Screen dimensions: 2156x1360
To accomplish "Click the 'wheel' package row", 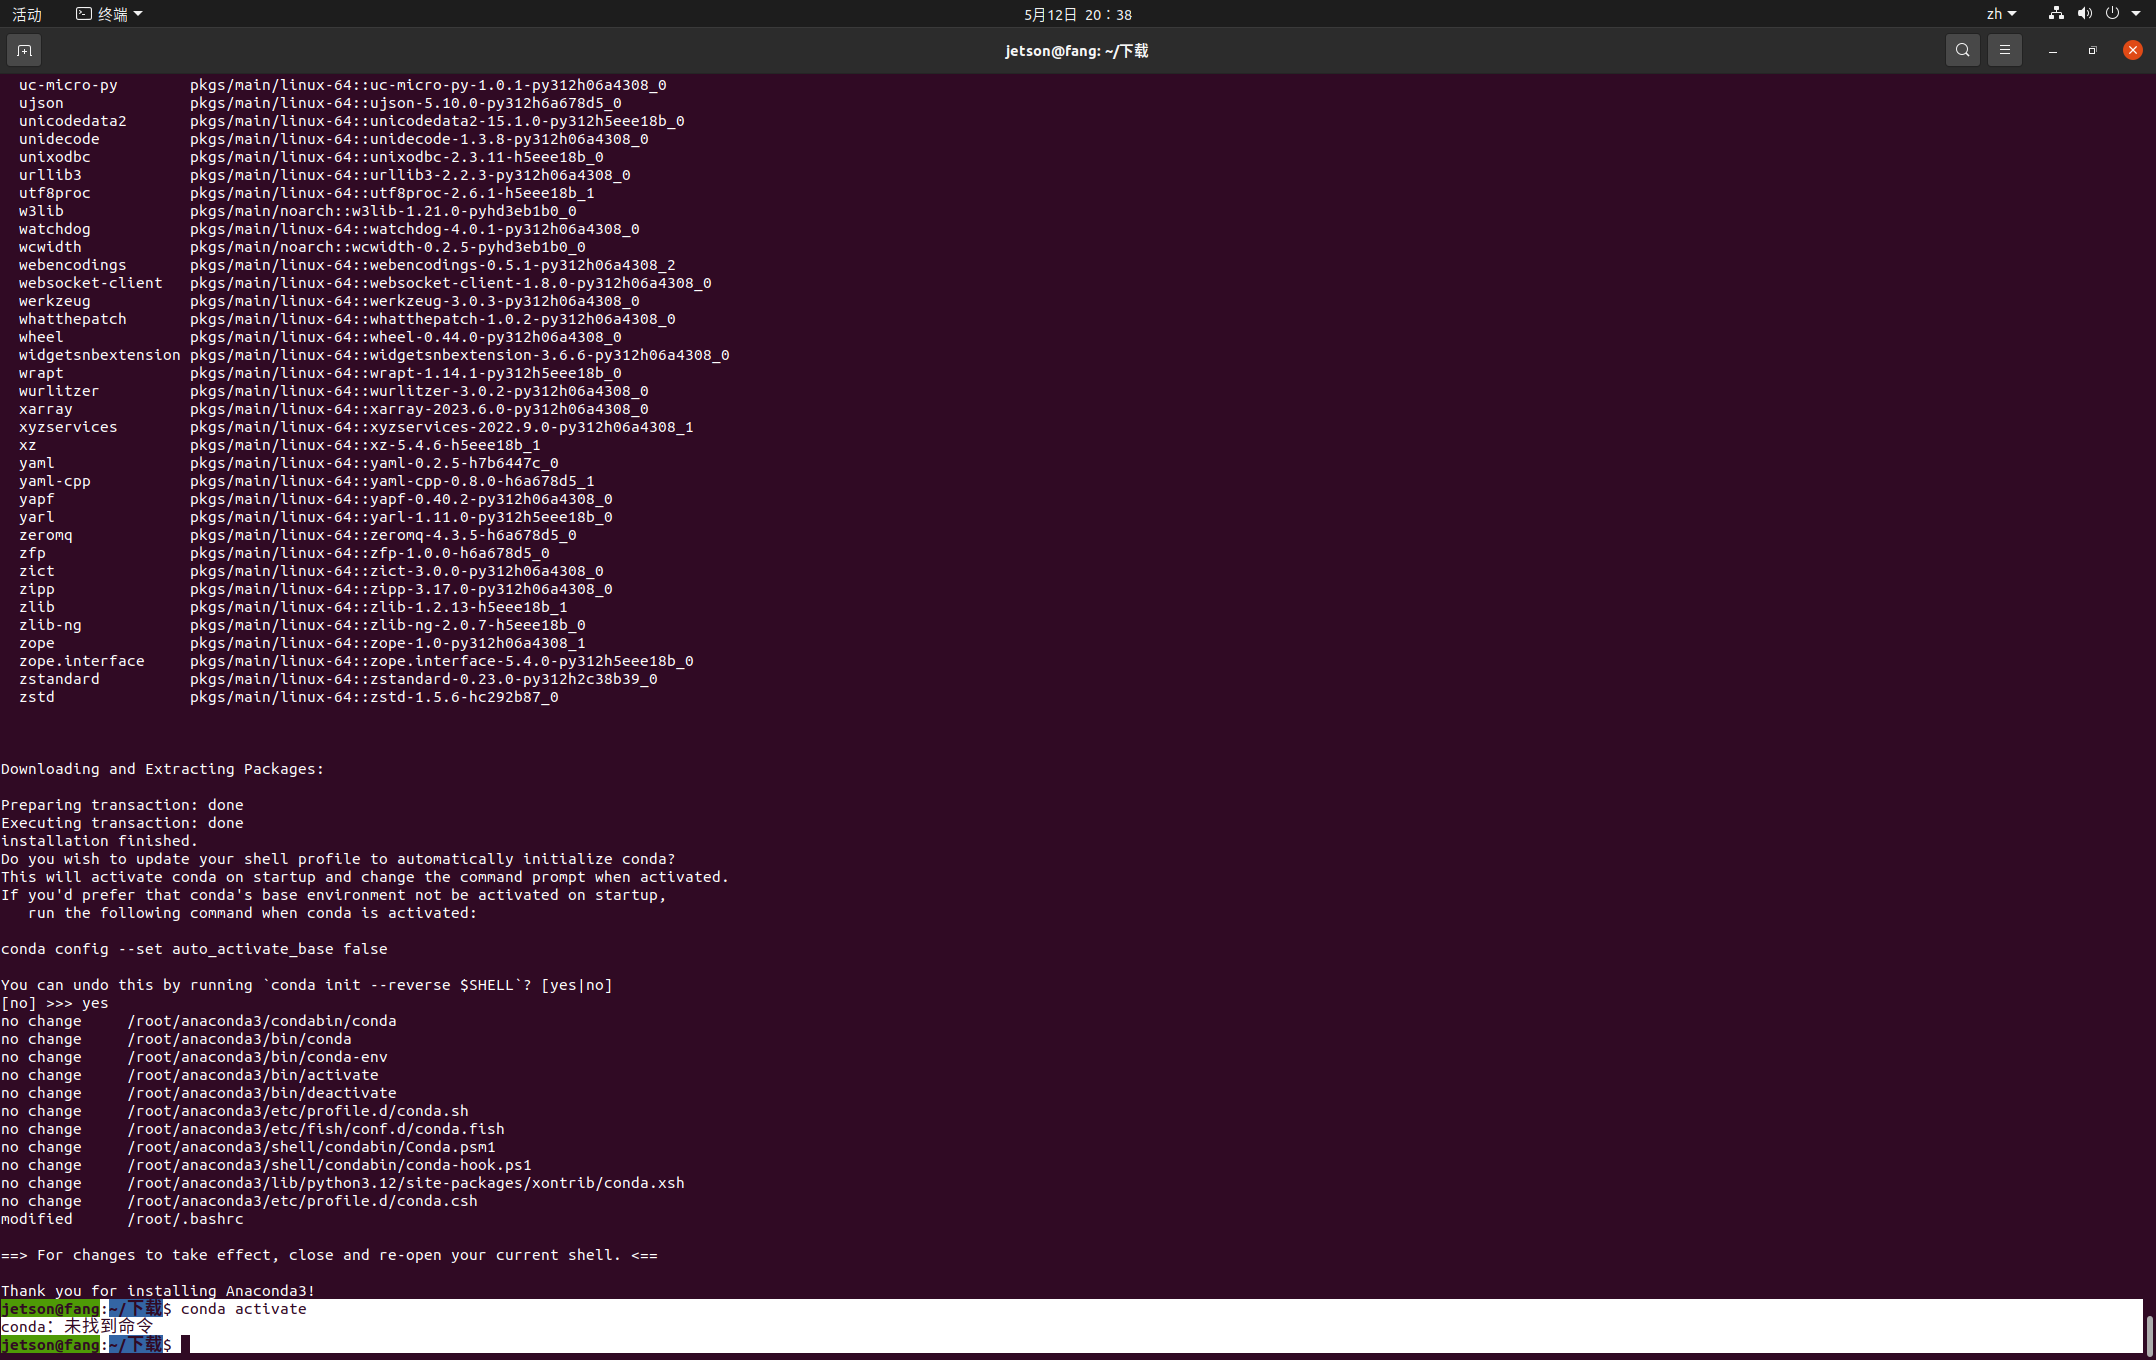I will pos(320,337).
